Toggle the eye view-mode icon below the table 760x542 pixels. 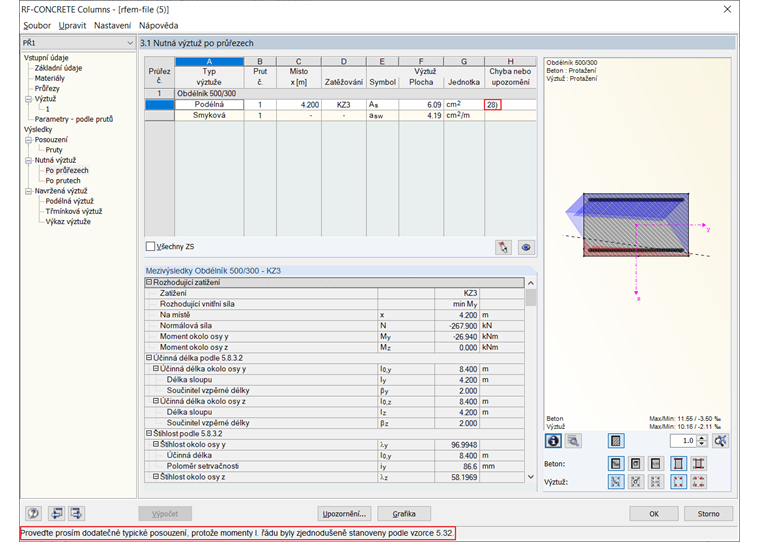click(x=526, y=247)
